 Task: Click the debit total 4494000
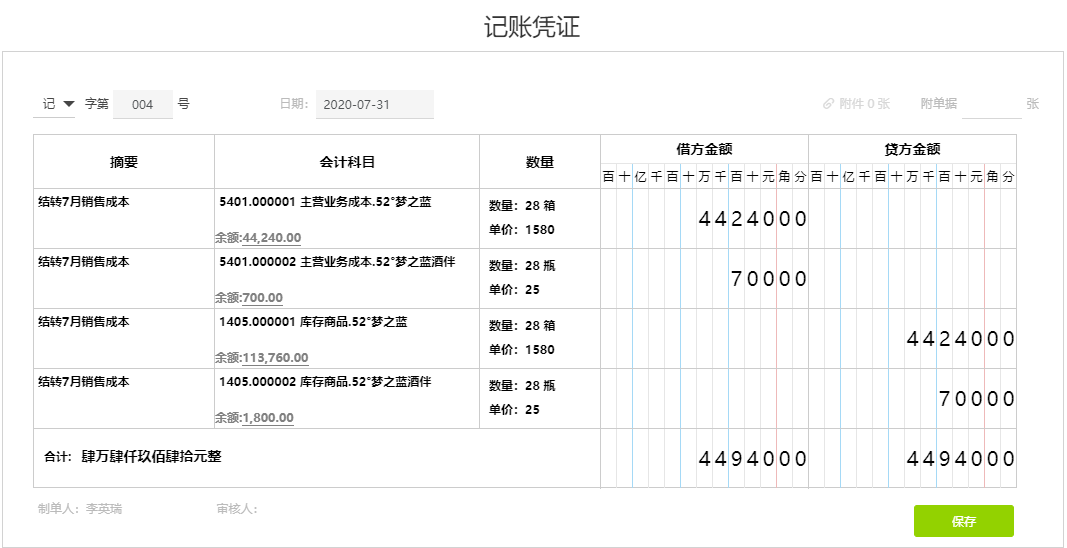tap(753, 460)
